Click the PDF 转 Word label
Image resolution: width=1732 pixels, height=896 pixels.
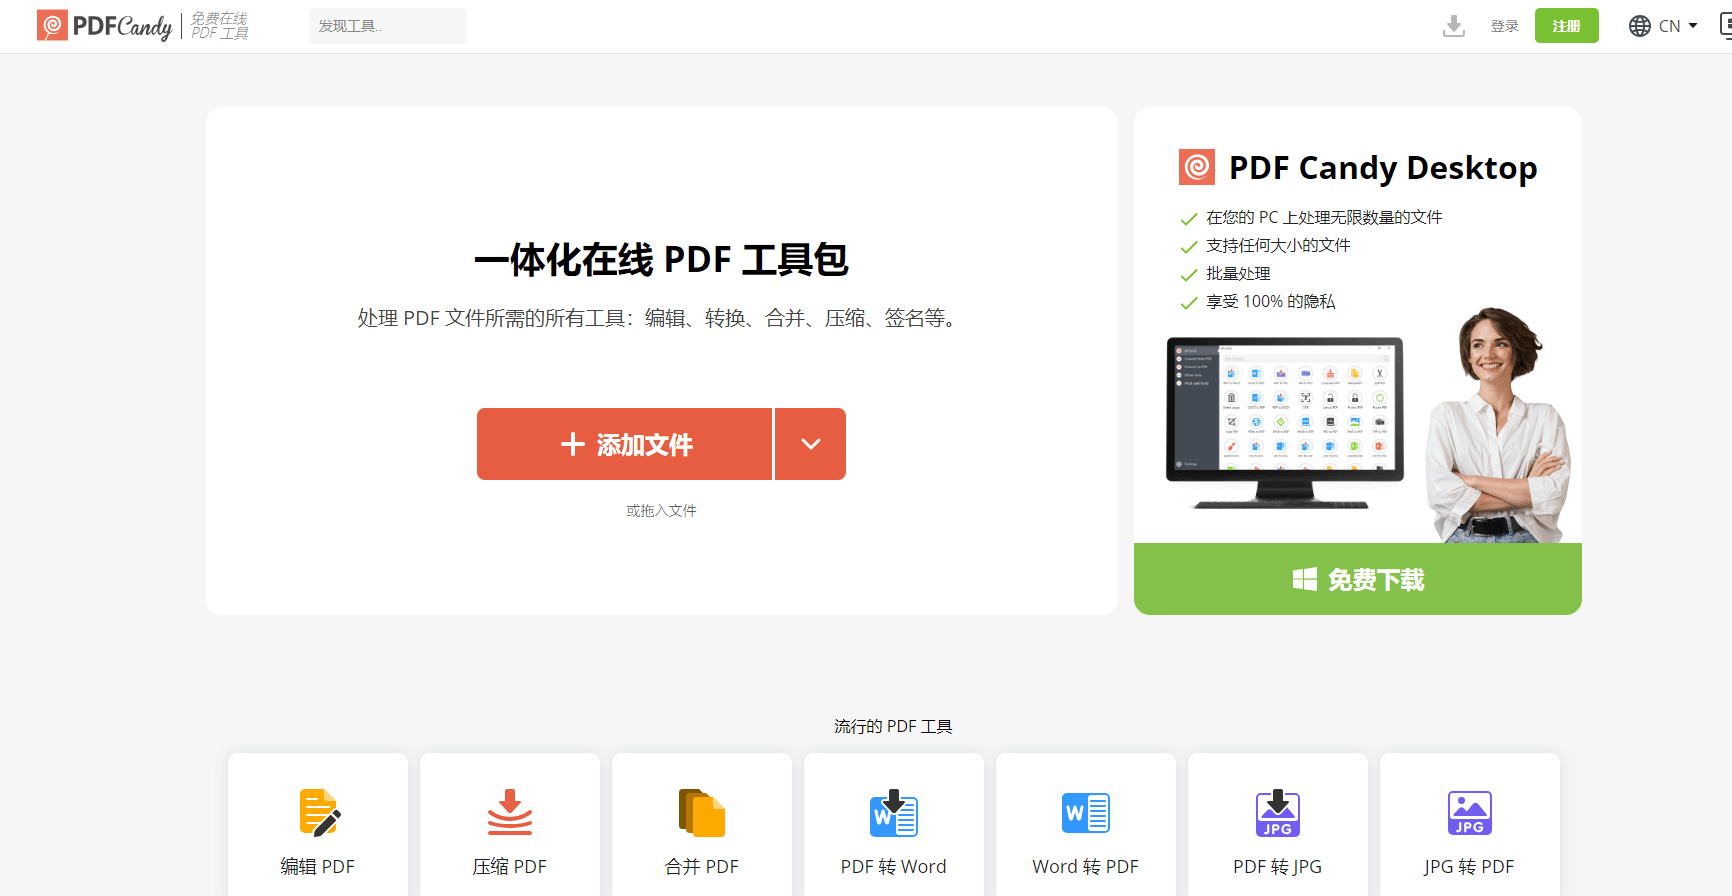pos(894,867)
